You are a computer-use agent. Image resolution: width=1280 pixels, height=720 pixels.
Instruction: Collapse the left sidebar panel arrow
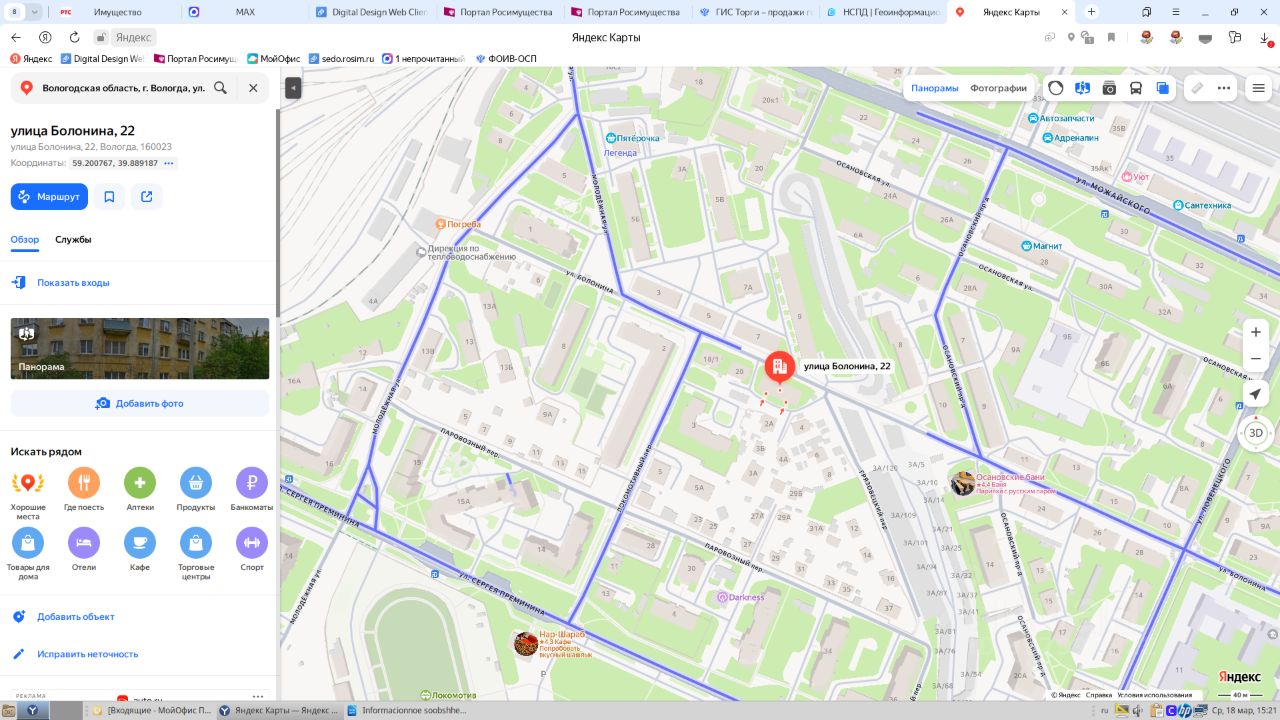[x=293, y=88]
